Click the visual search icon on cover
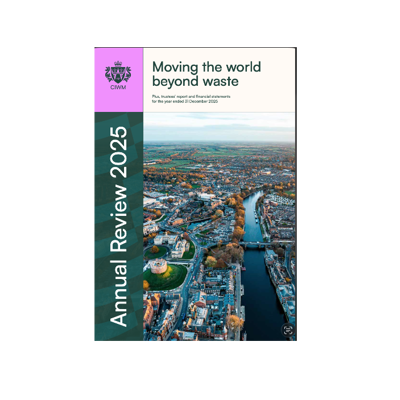 pos(288,330)
